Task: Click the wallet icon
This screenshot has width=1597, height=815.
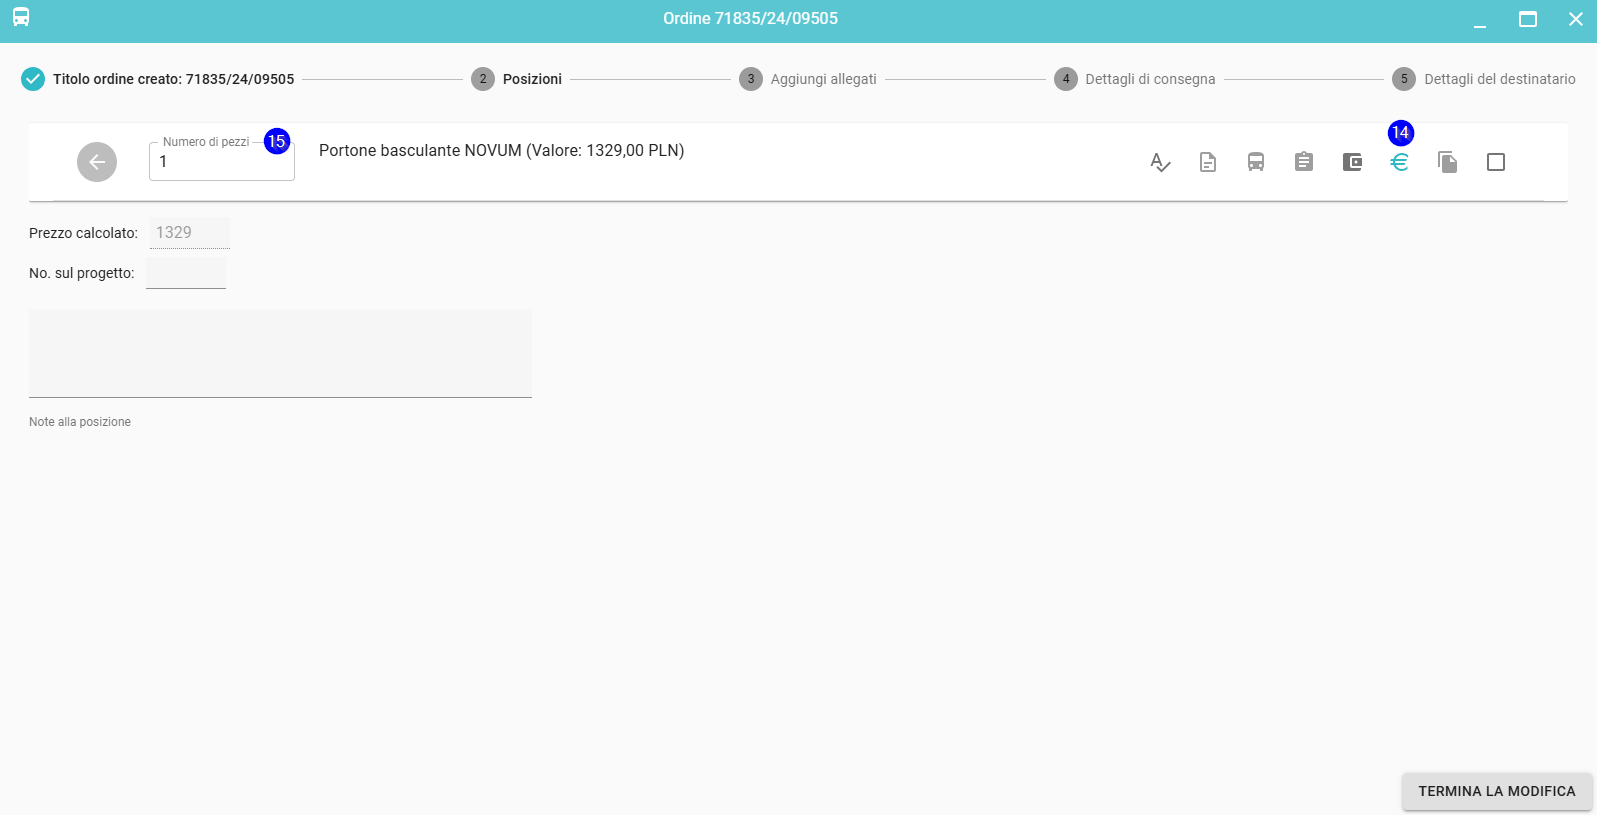Action: 1352,162
